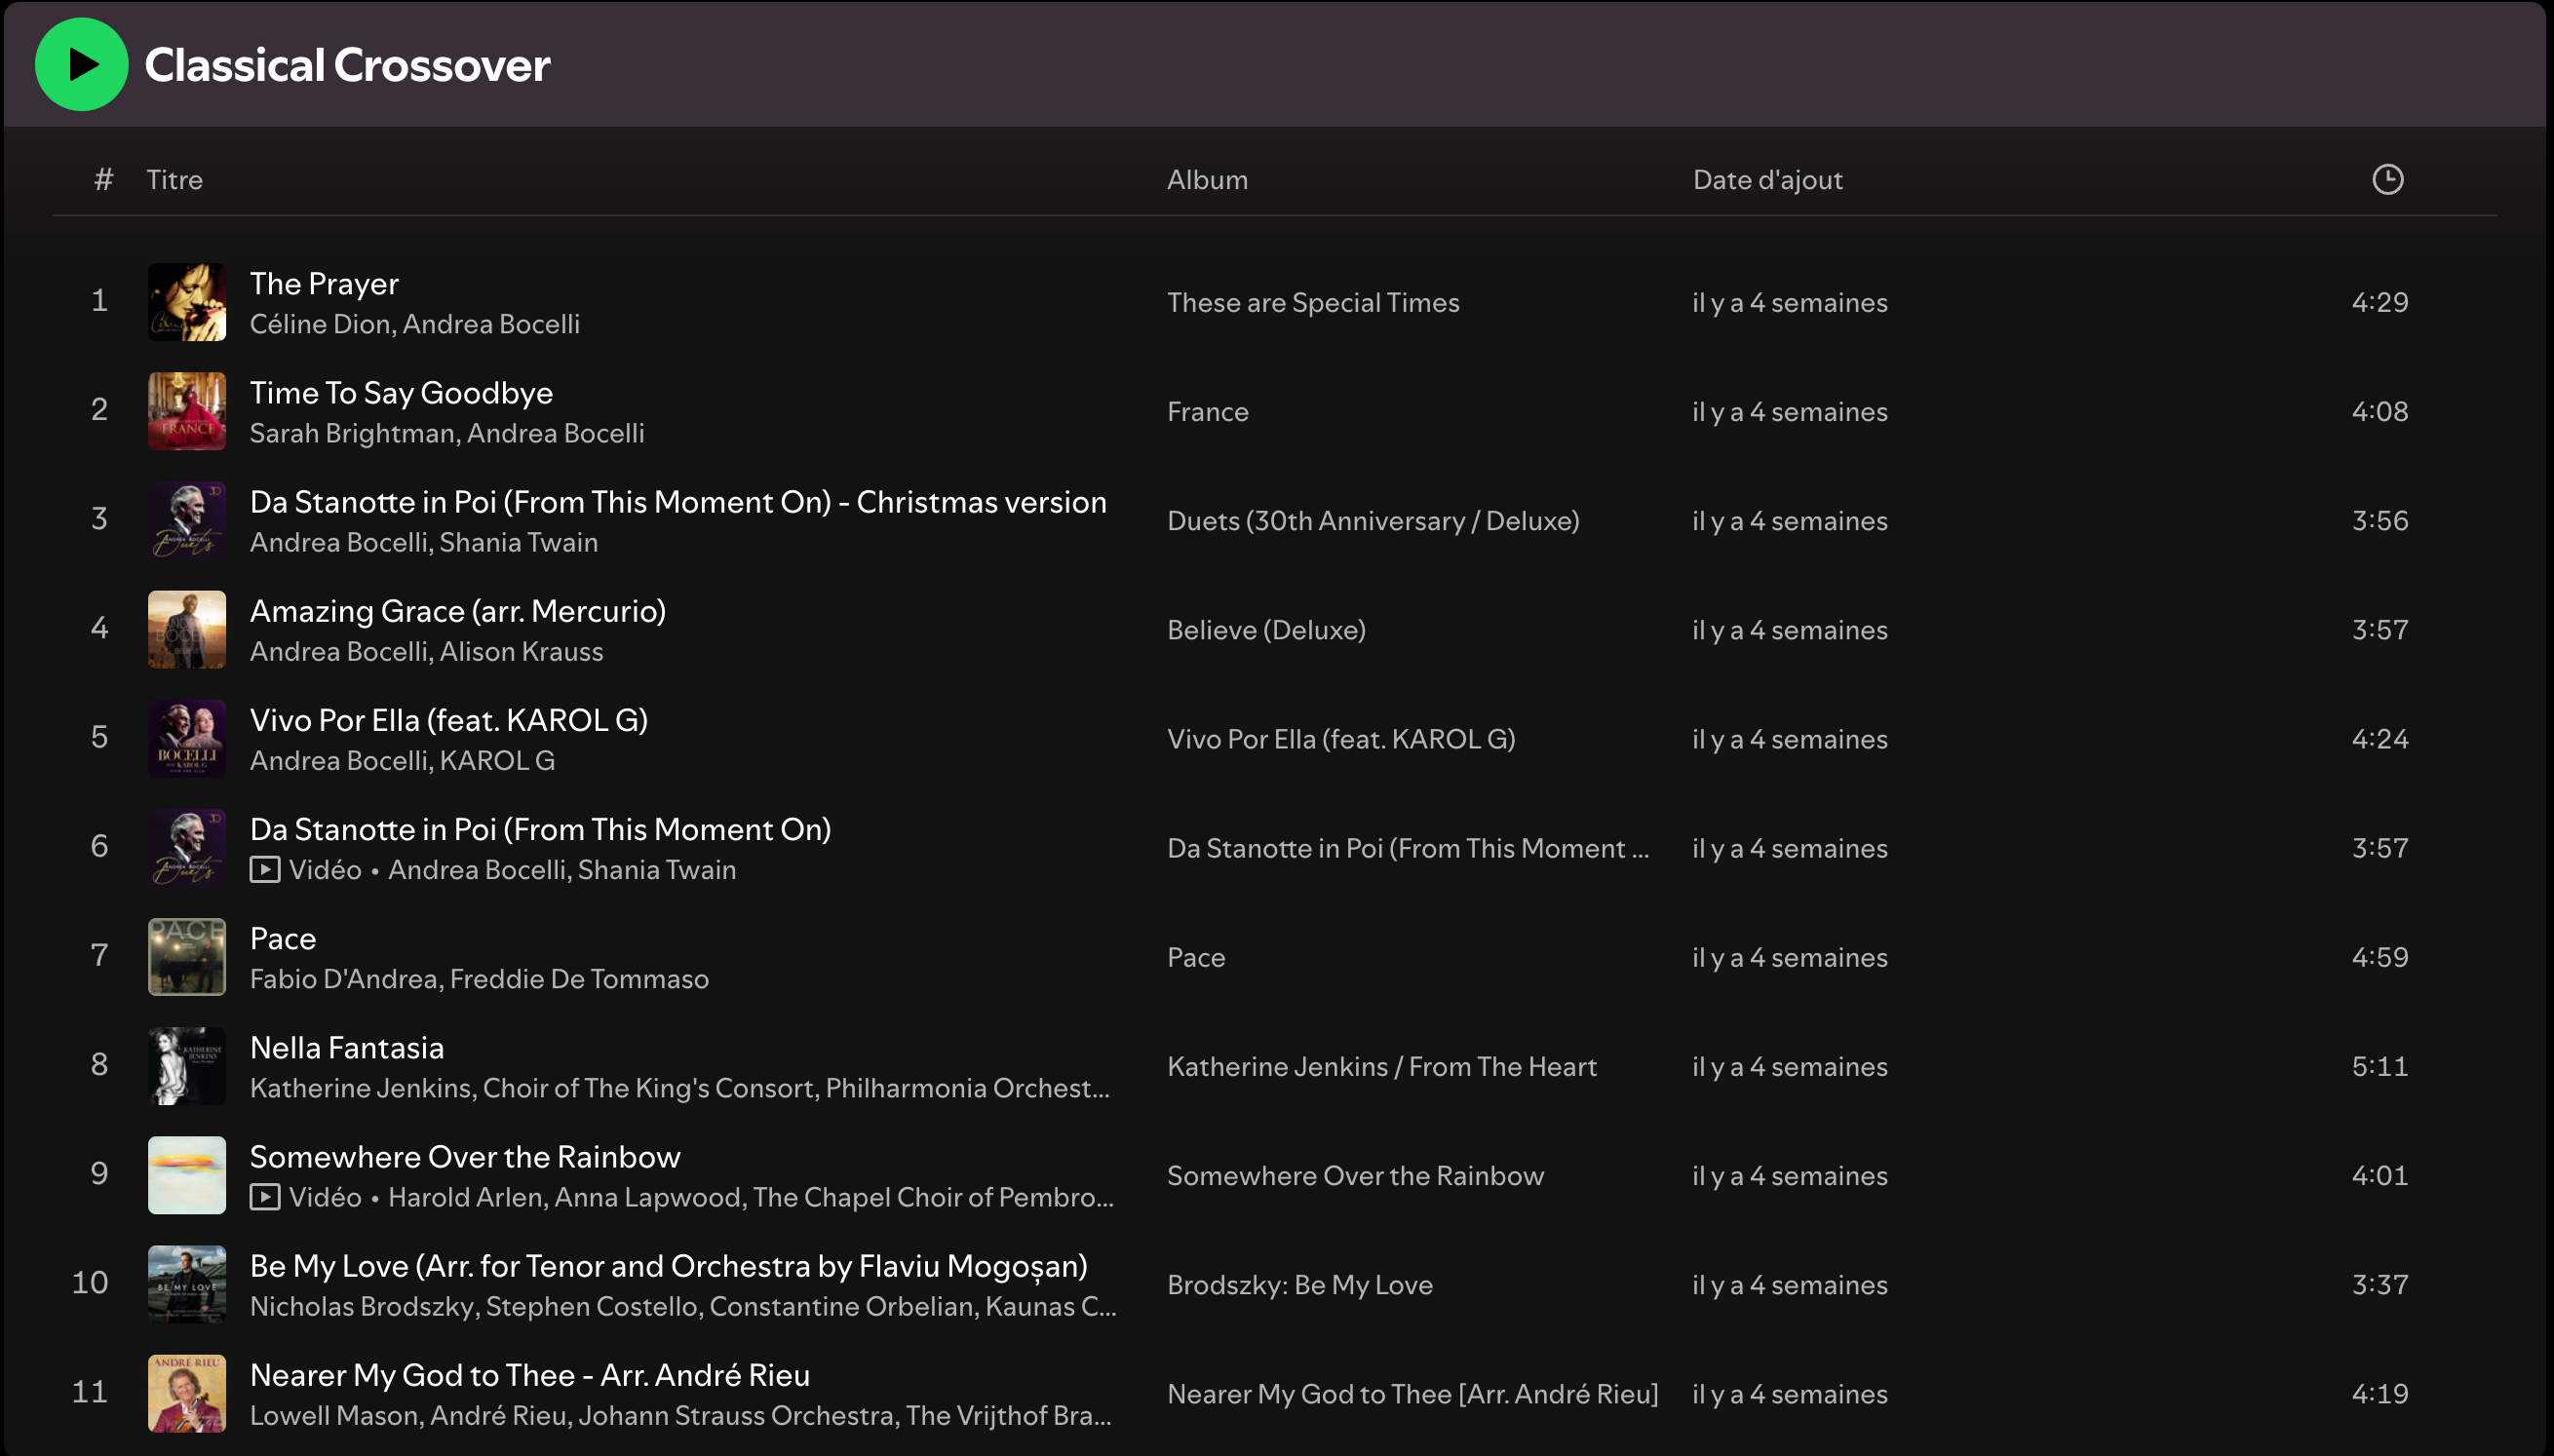Viewport: 2554px width, 1456px height.
Task: Select Amazing Grace (arr. Mercurio) title
Action: tap(458, 611)
